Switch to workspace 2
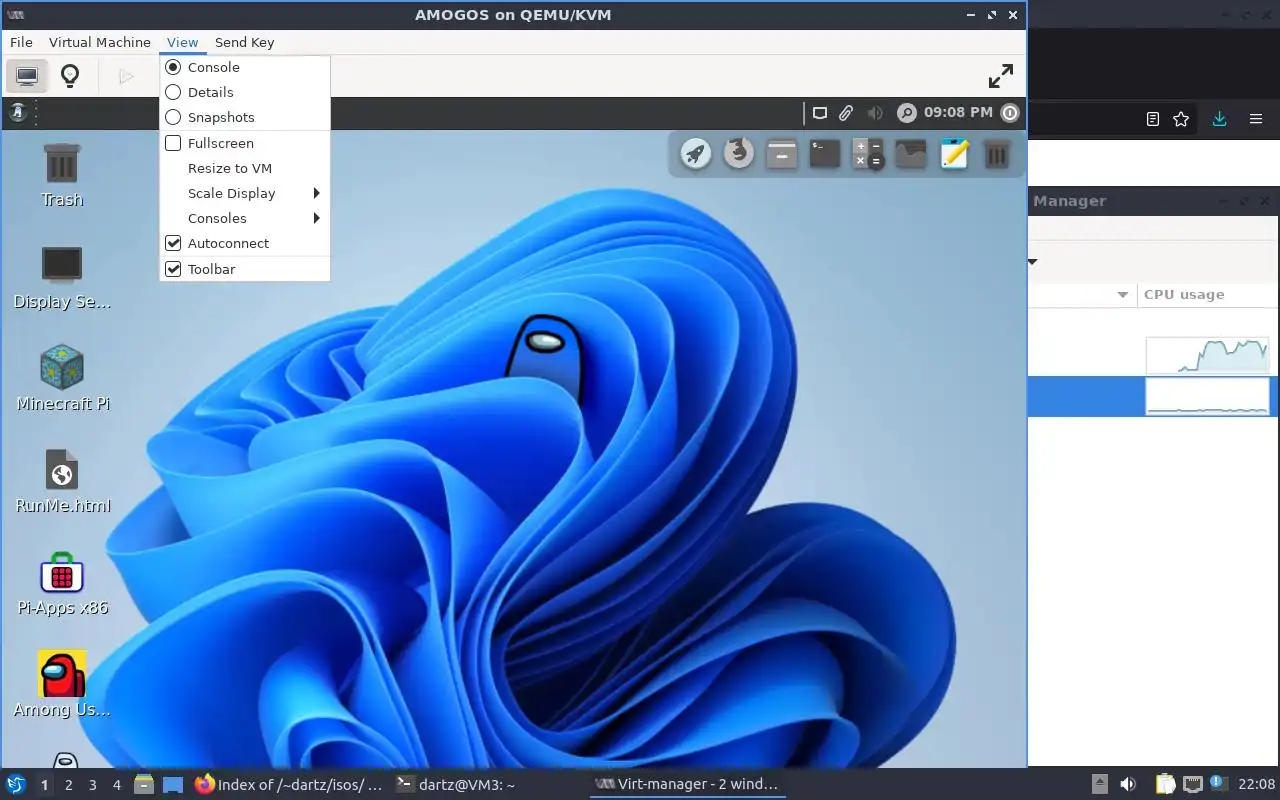 [x=69, y=785]
